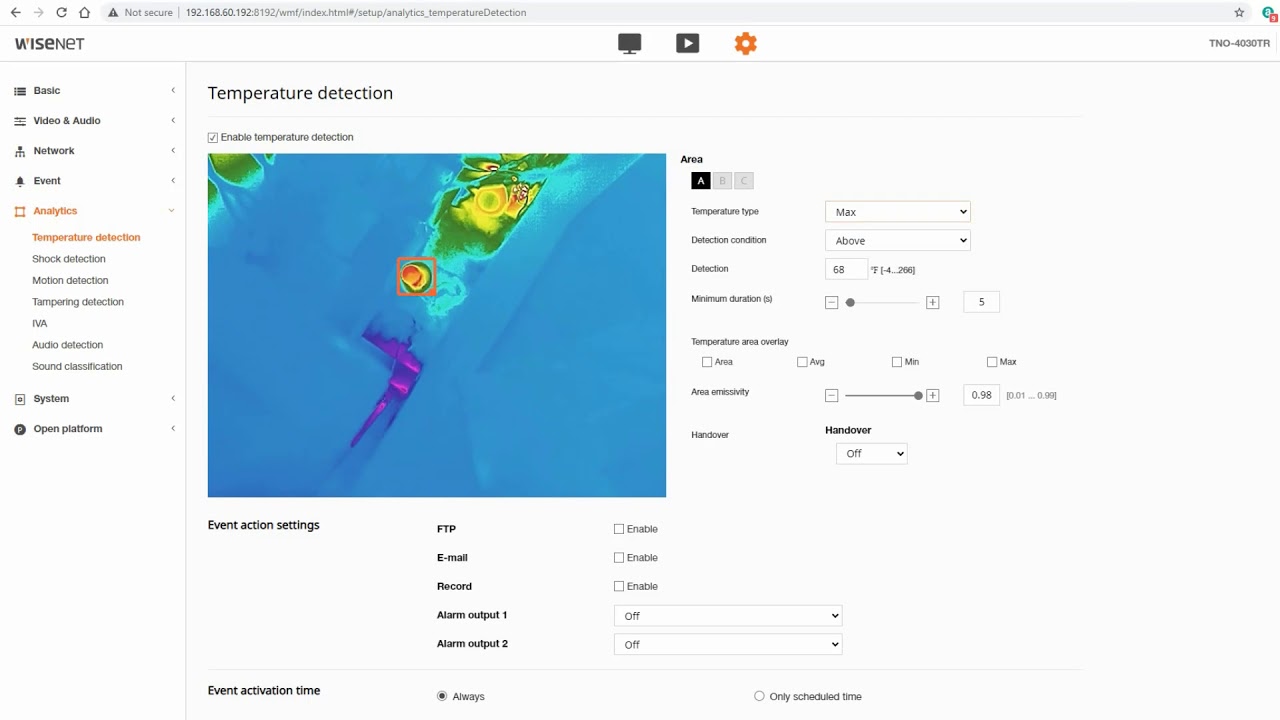Click the Area emissivity value field
The width and height of the screenshot is (1280, 720).
click(x=981, y=395)
